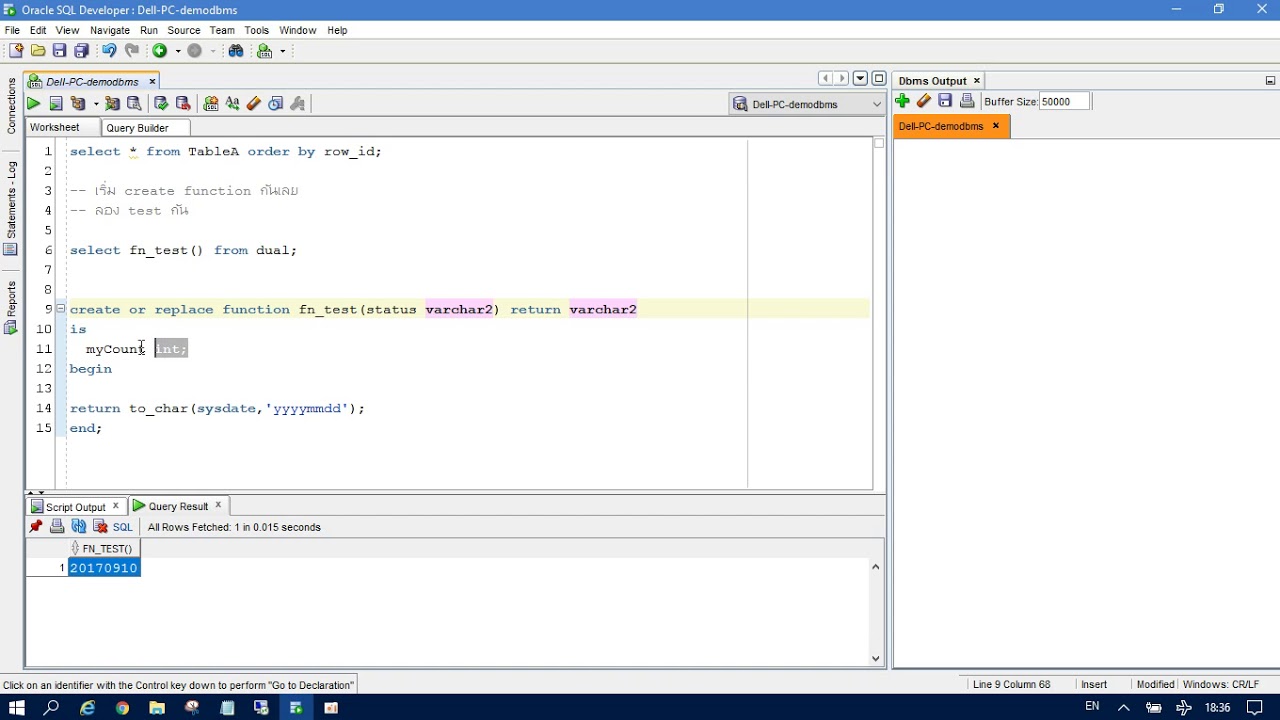Close the Query Result tab

point(218,505)
